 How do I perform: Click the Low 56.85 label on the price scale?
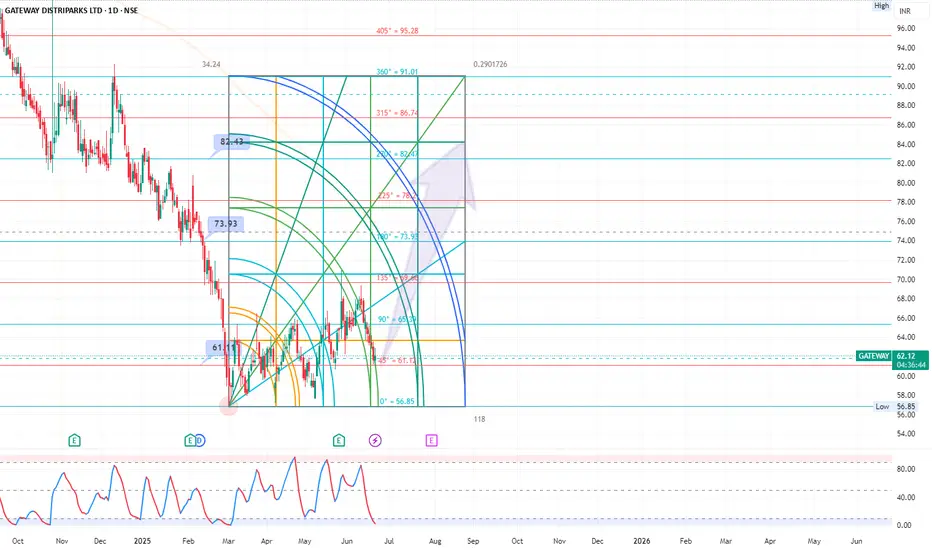point(895,407)
